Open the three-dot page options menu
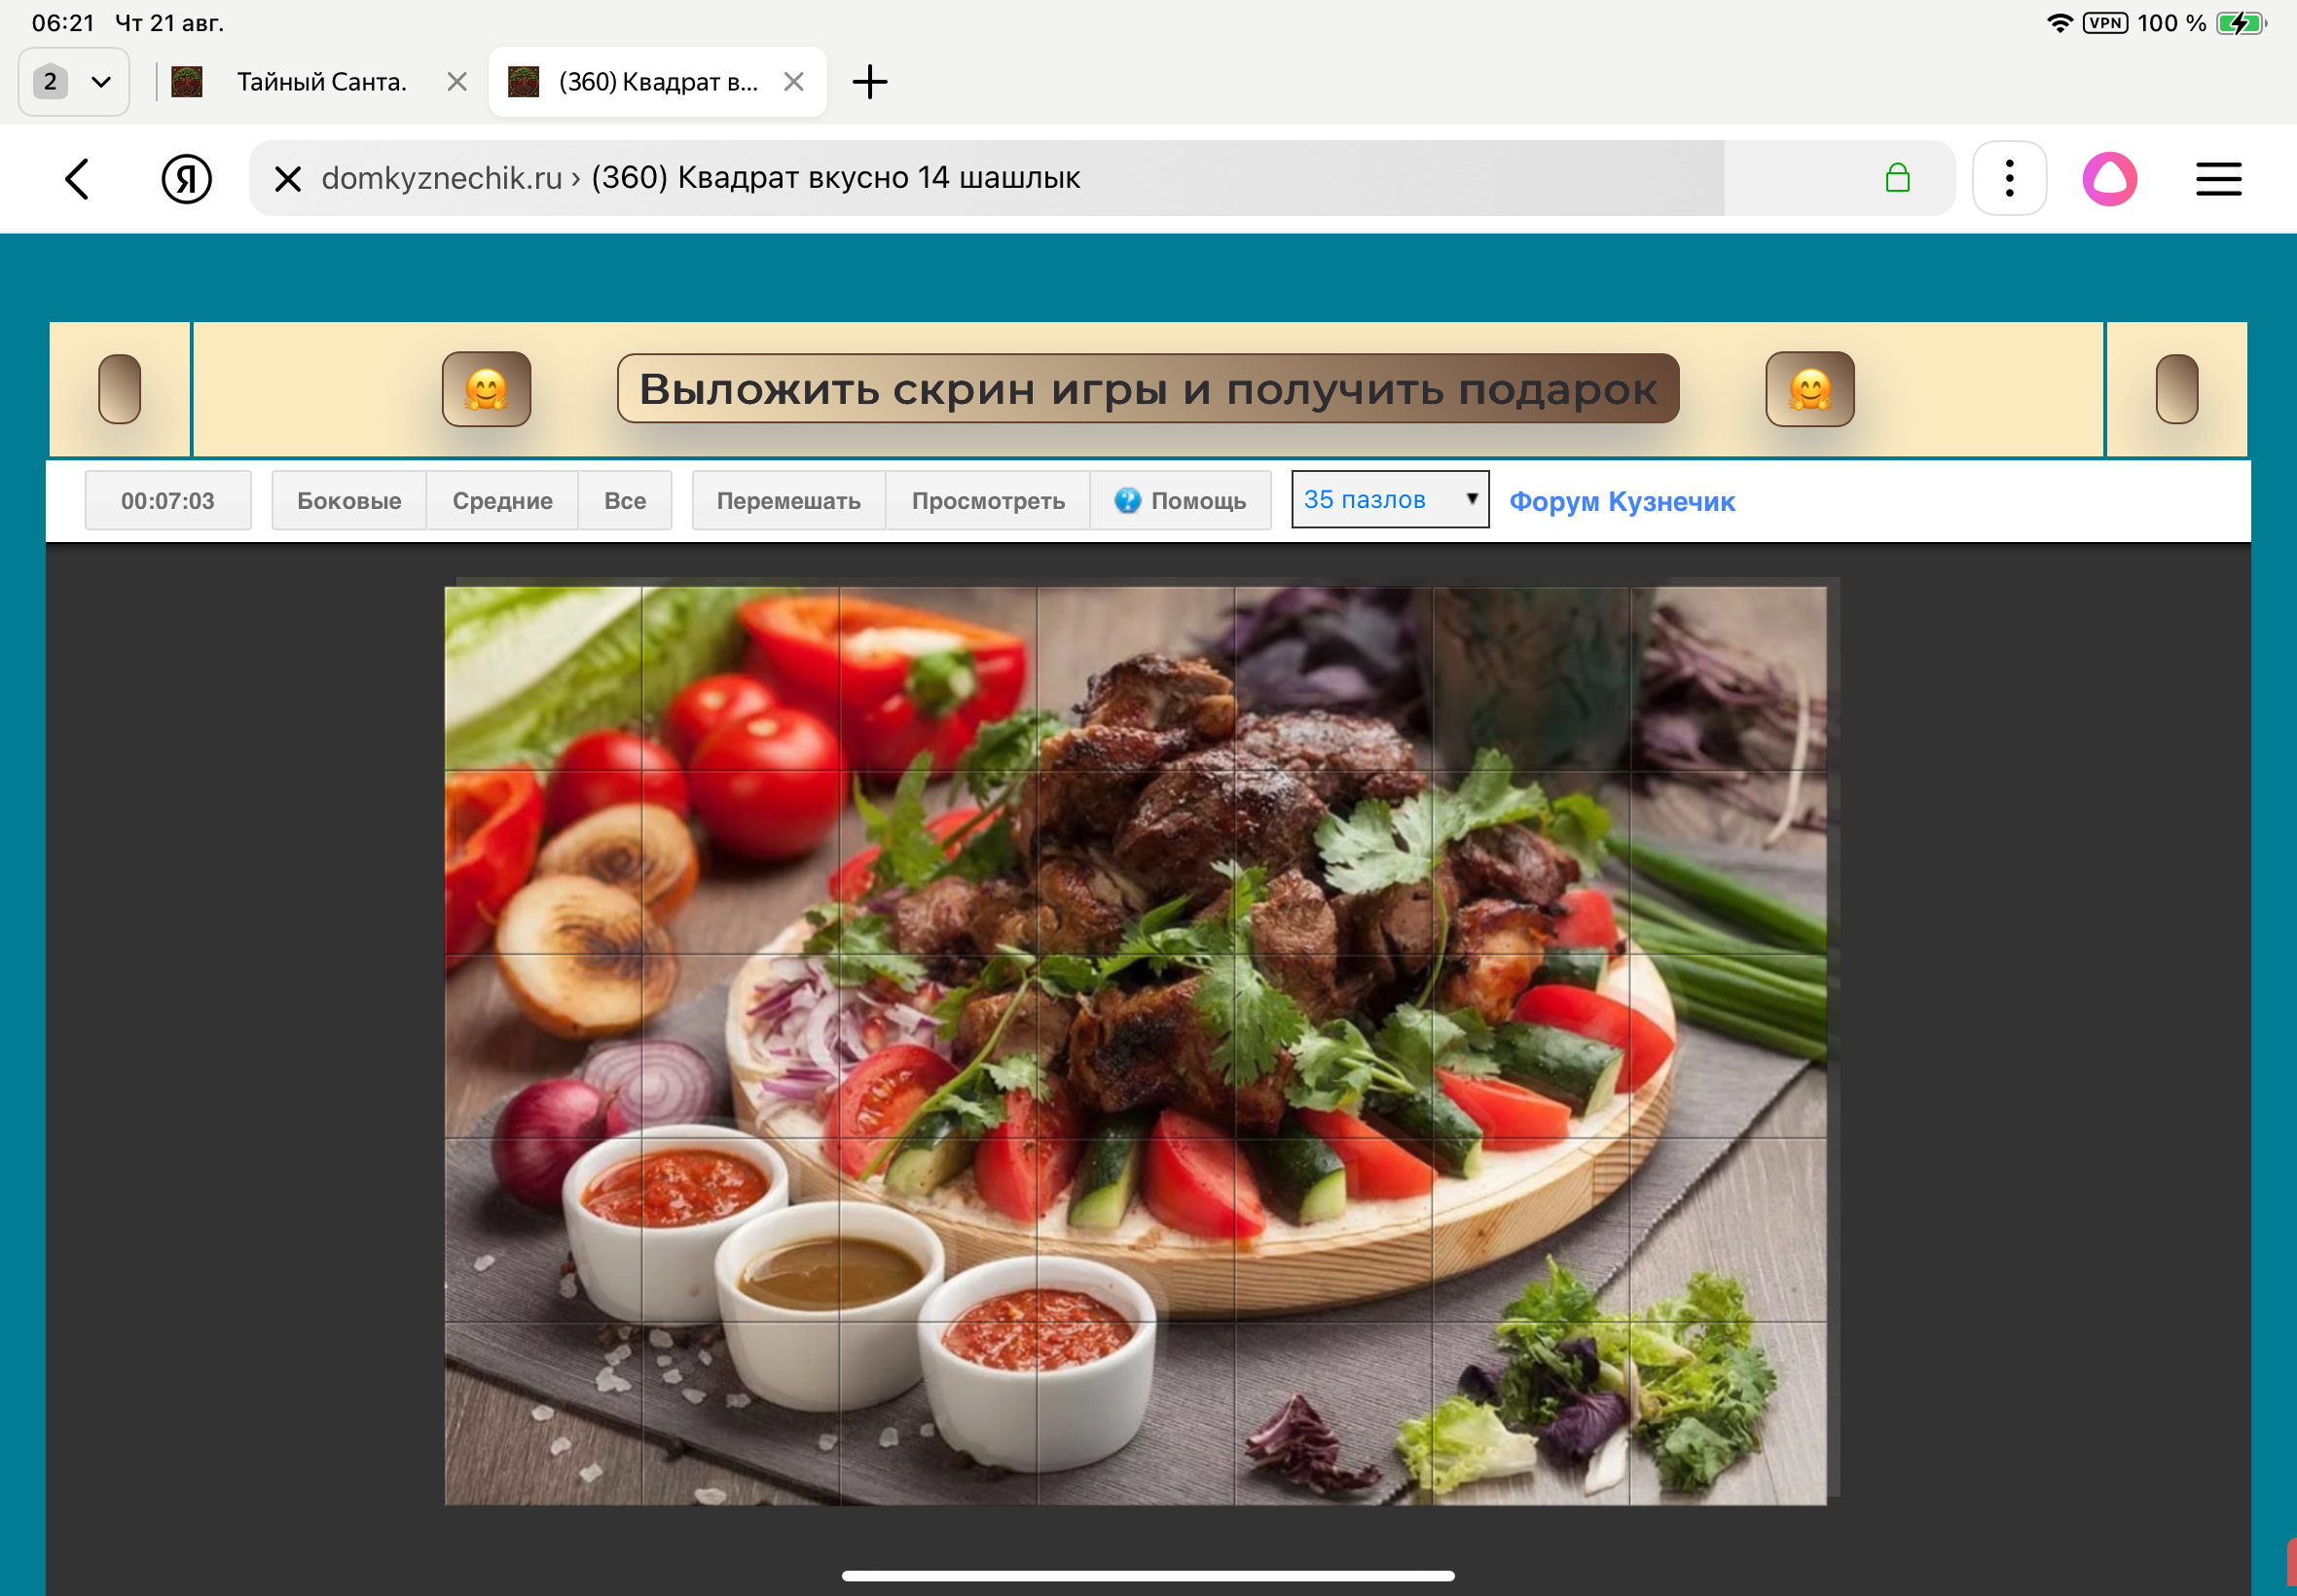Viewport: 2297px width, 1596px height. (2009, 179)
